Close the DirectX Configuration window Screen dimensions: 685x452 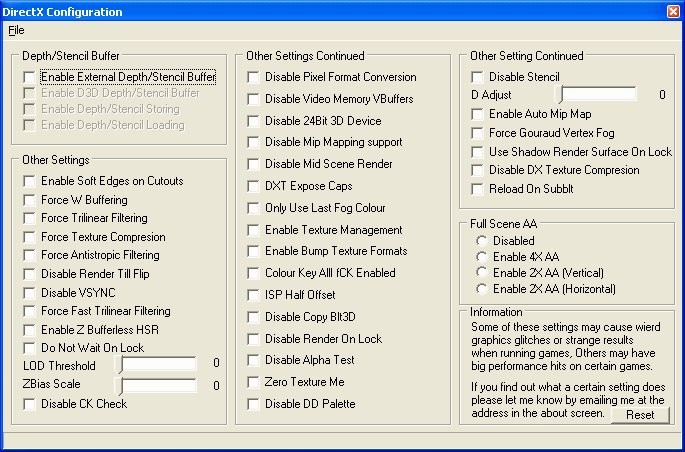coord(673,11)
